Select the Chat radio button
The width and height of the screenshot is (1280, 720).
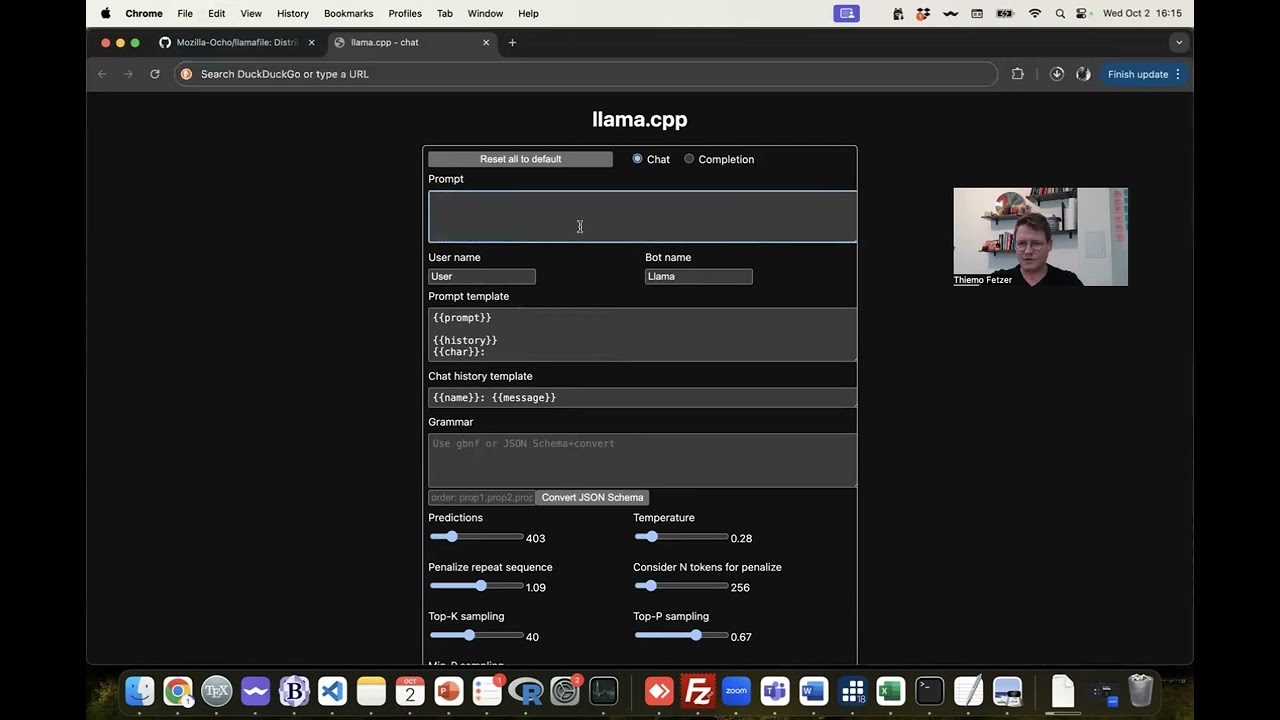coord(637,159)
